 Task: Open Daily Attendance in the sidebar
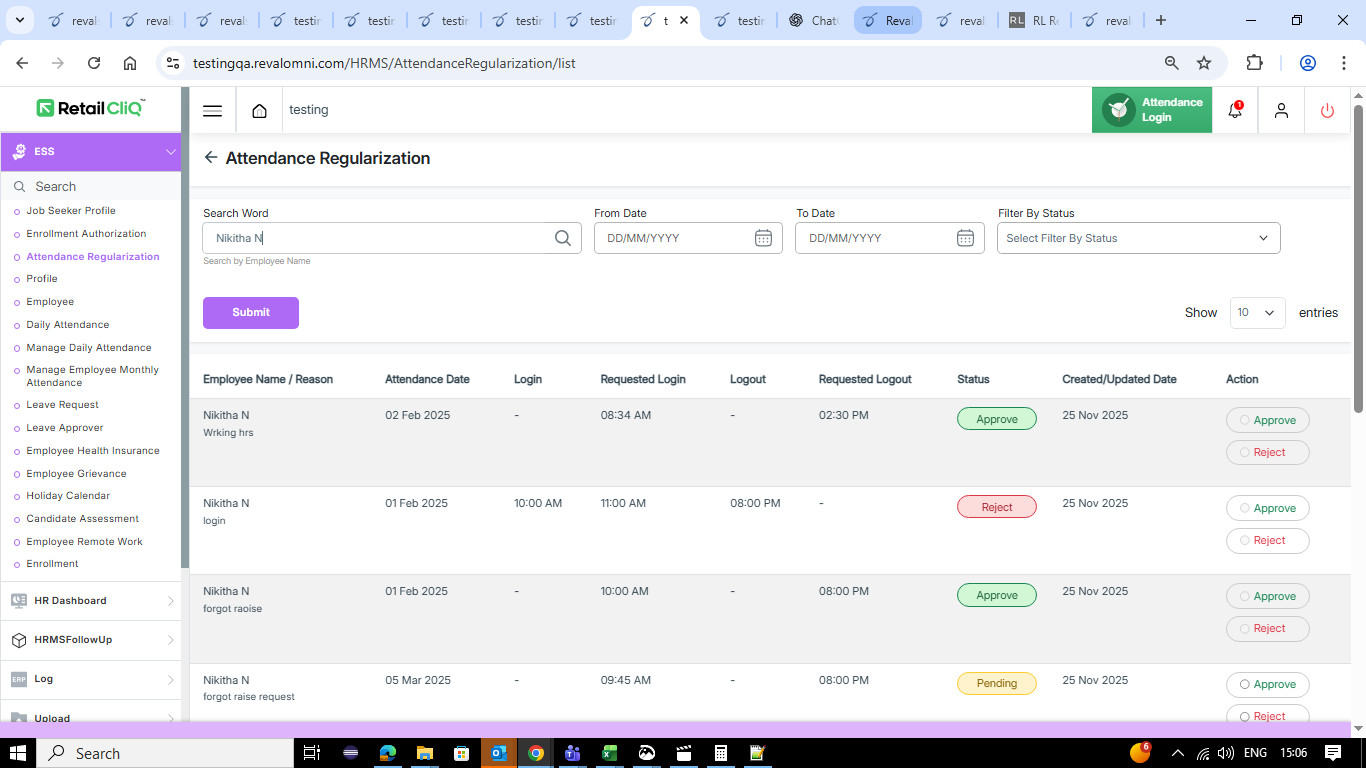pos(68,325)
